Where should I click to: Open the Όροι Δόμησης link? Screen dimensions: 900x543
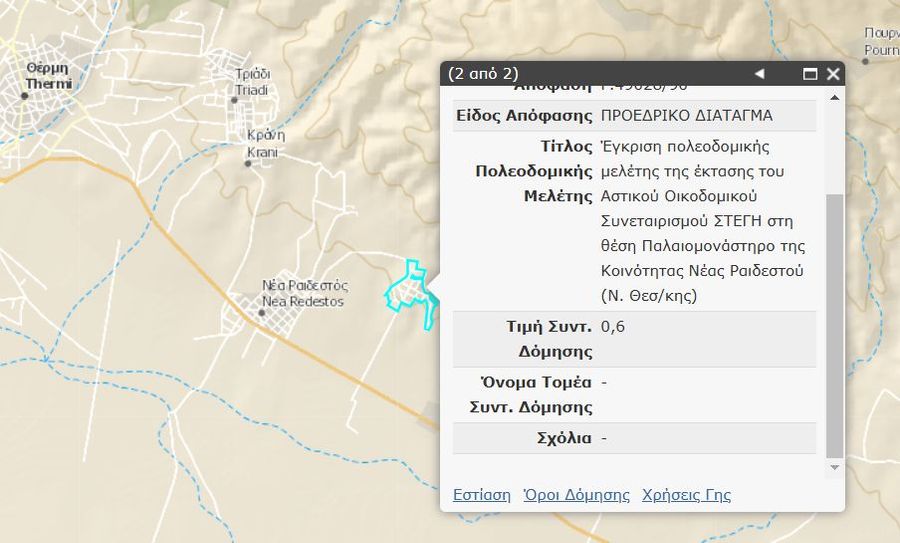[576, 495]
